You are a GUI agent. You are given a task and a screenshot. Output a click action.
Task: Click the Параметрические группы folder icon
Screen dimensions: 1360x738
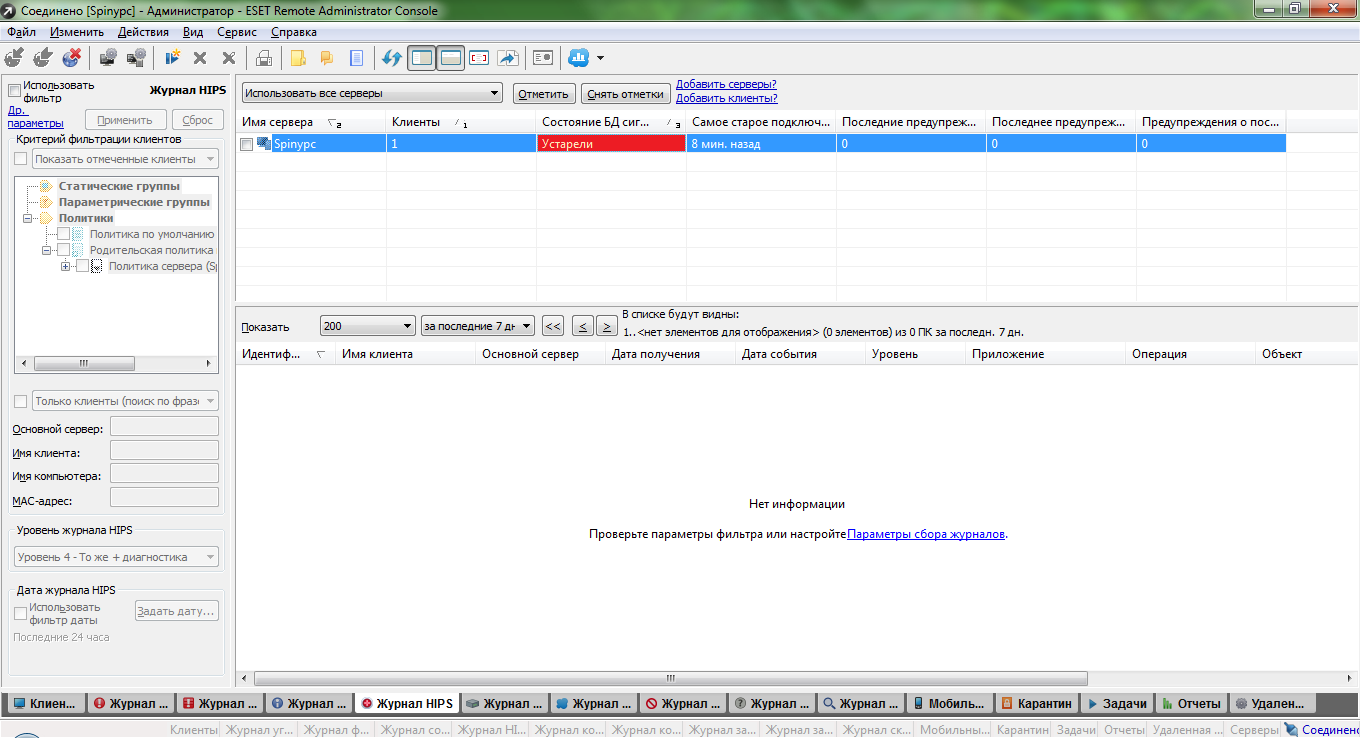(46, 202)
